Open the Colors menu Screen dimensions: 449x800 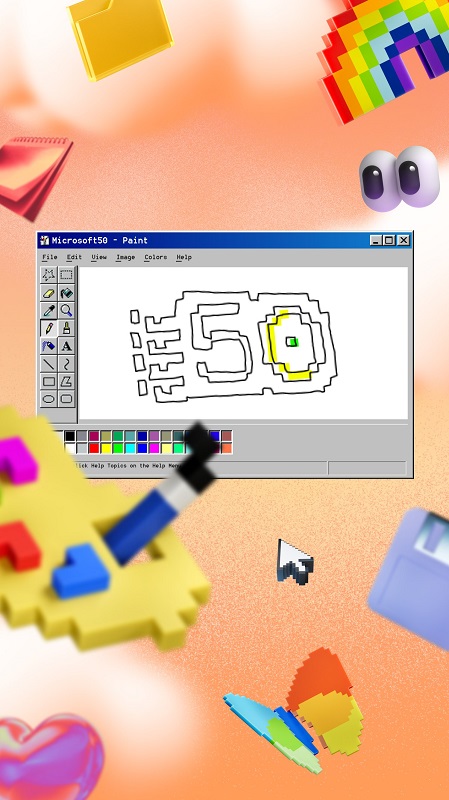pos(156,257)
